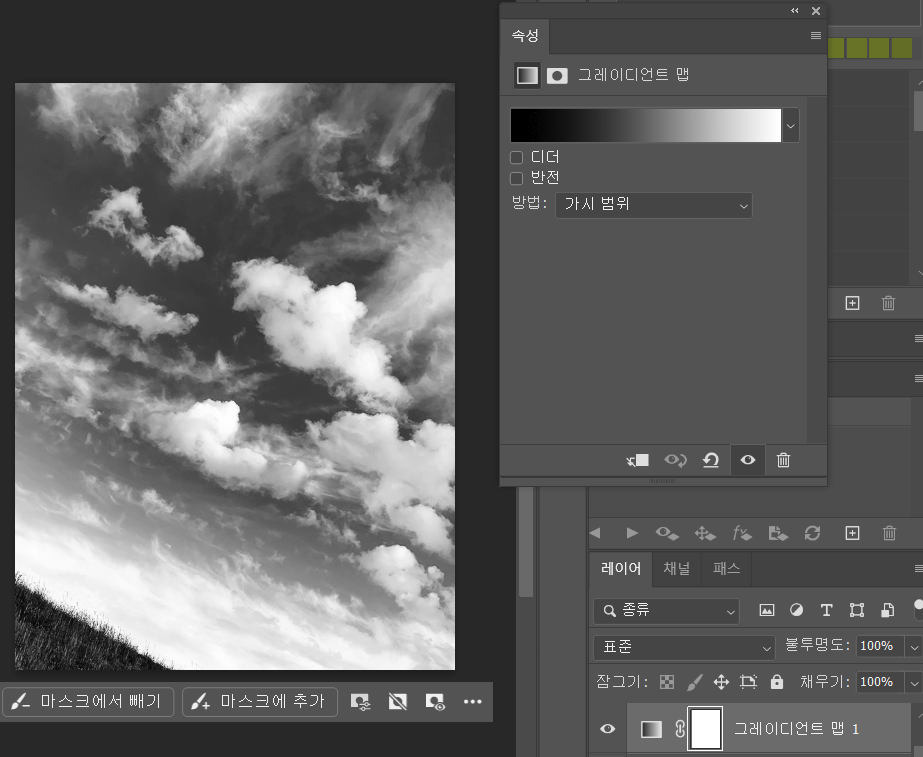Filter layers by type (T) icon
The width and height of the screenshot is (923, 757).
pyautogui.click(x=826, y=610)
